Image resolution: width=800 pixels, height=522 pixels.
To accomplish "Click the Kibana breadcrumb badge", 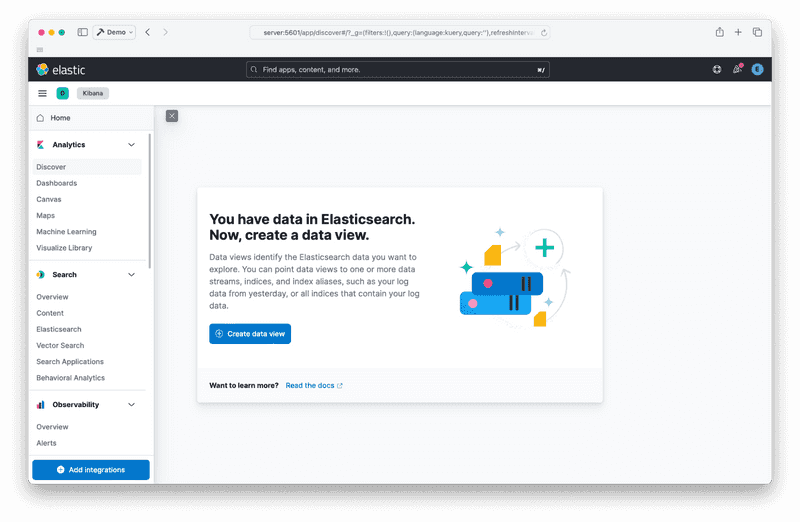I will (92, 93).
